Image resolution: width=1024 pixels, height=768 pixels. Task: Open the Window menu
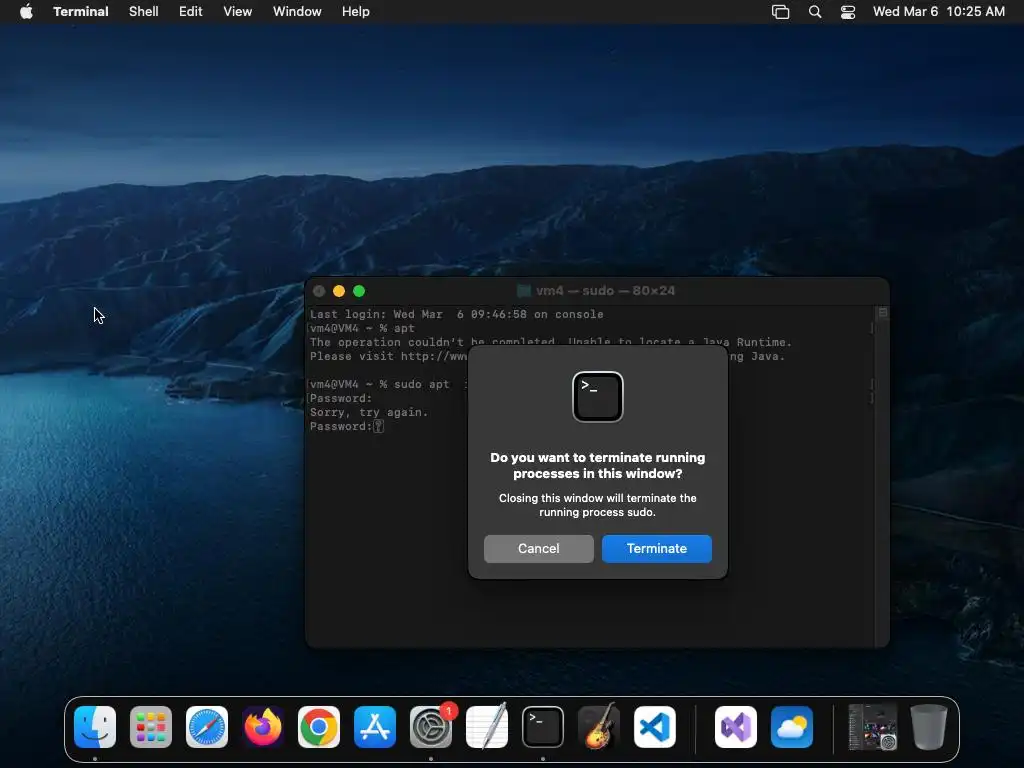tap(297, 11)
